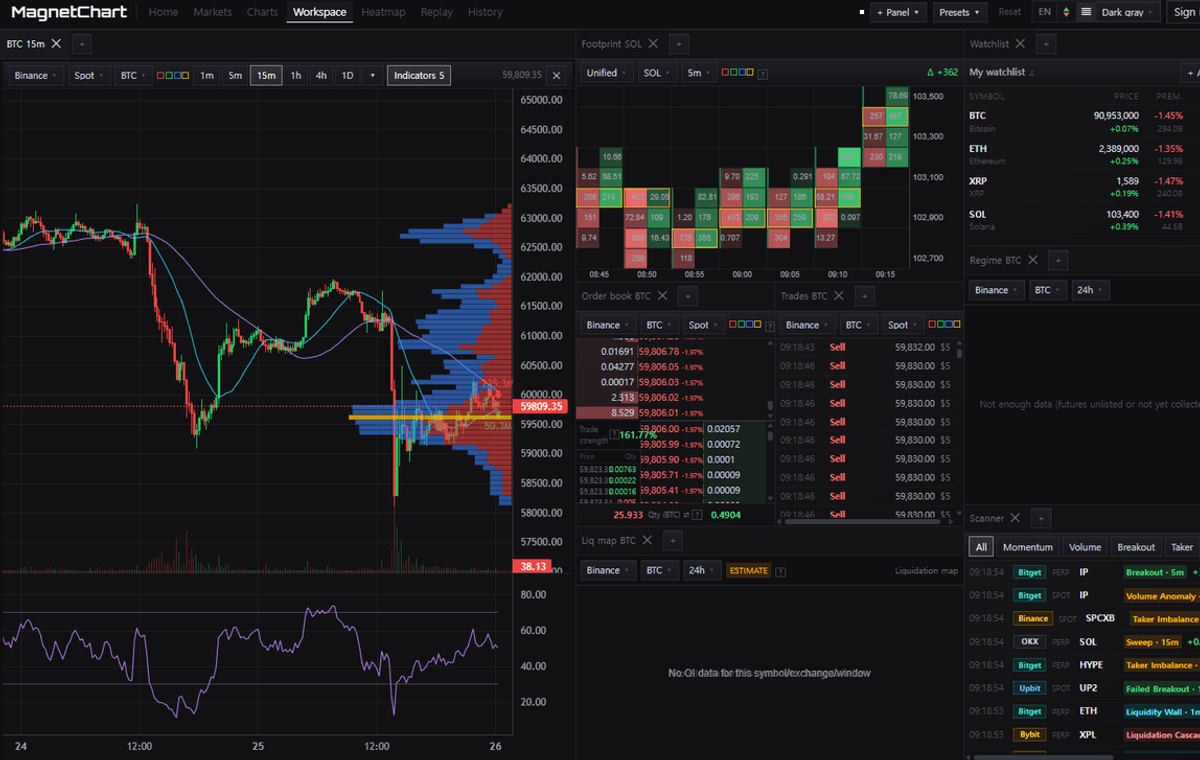Switch language with the EN button
This screenshot has height=760, width=1200.
point(1045,12)
